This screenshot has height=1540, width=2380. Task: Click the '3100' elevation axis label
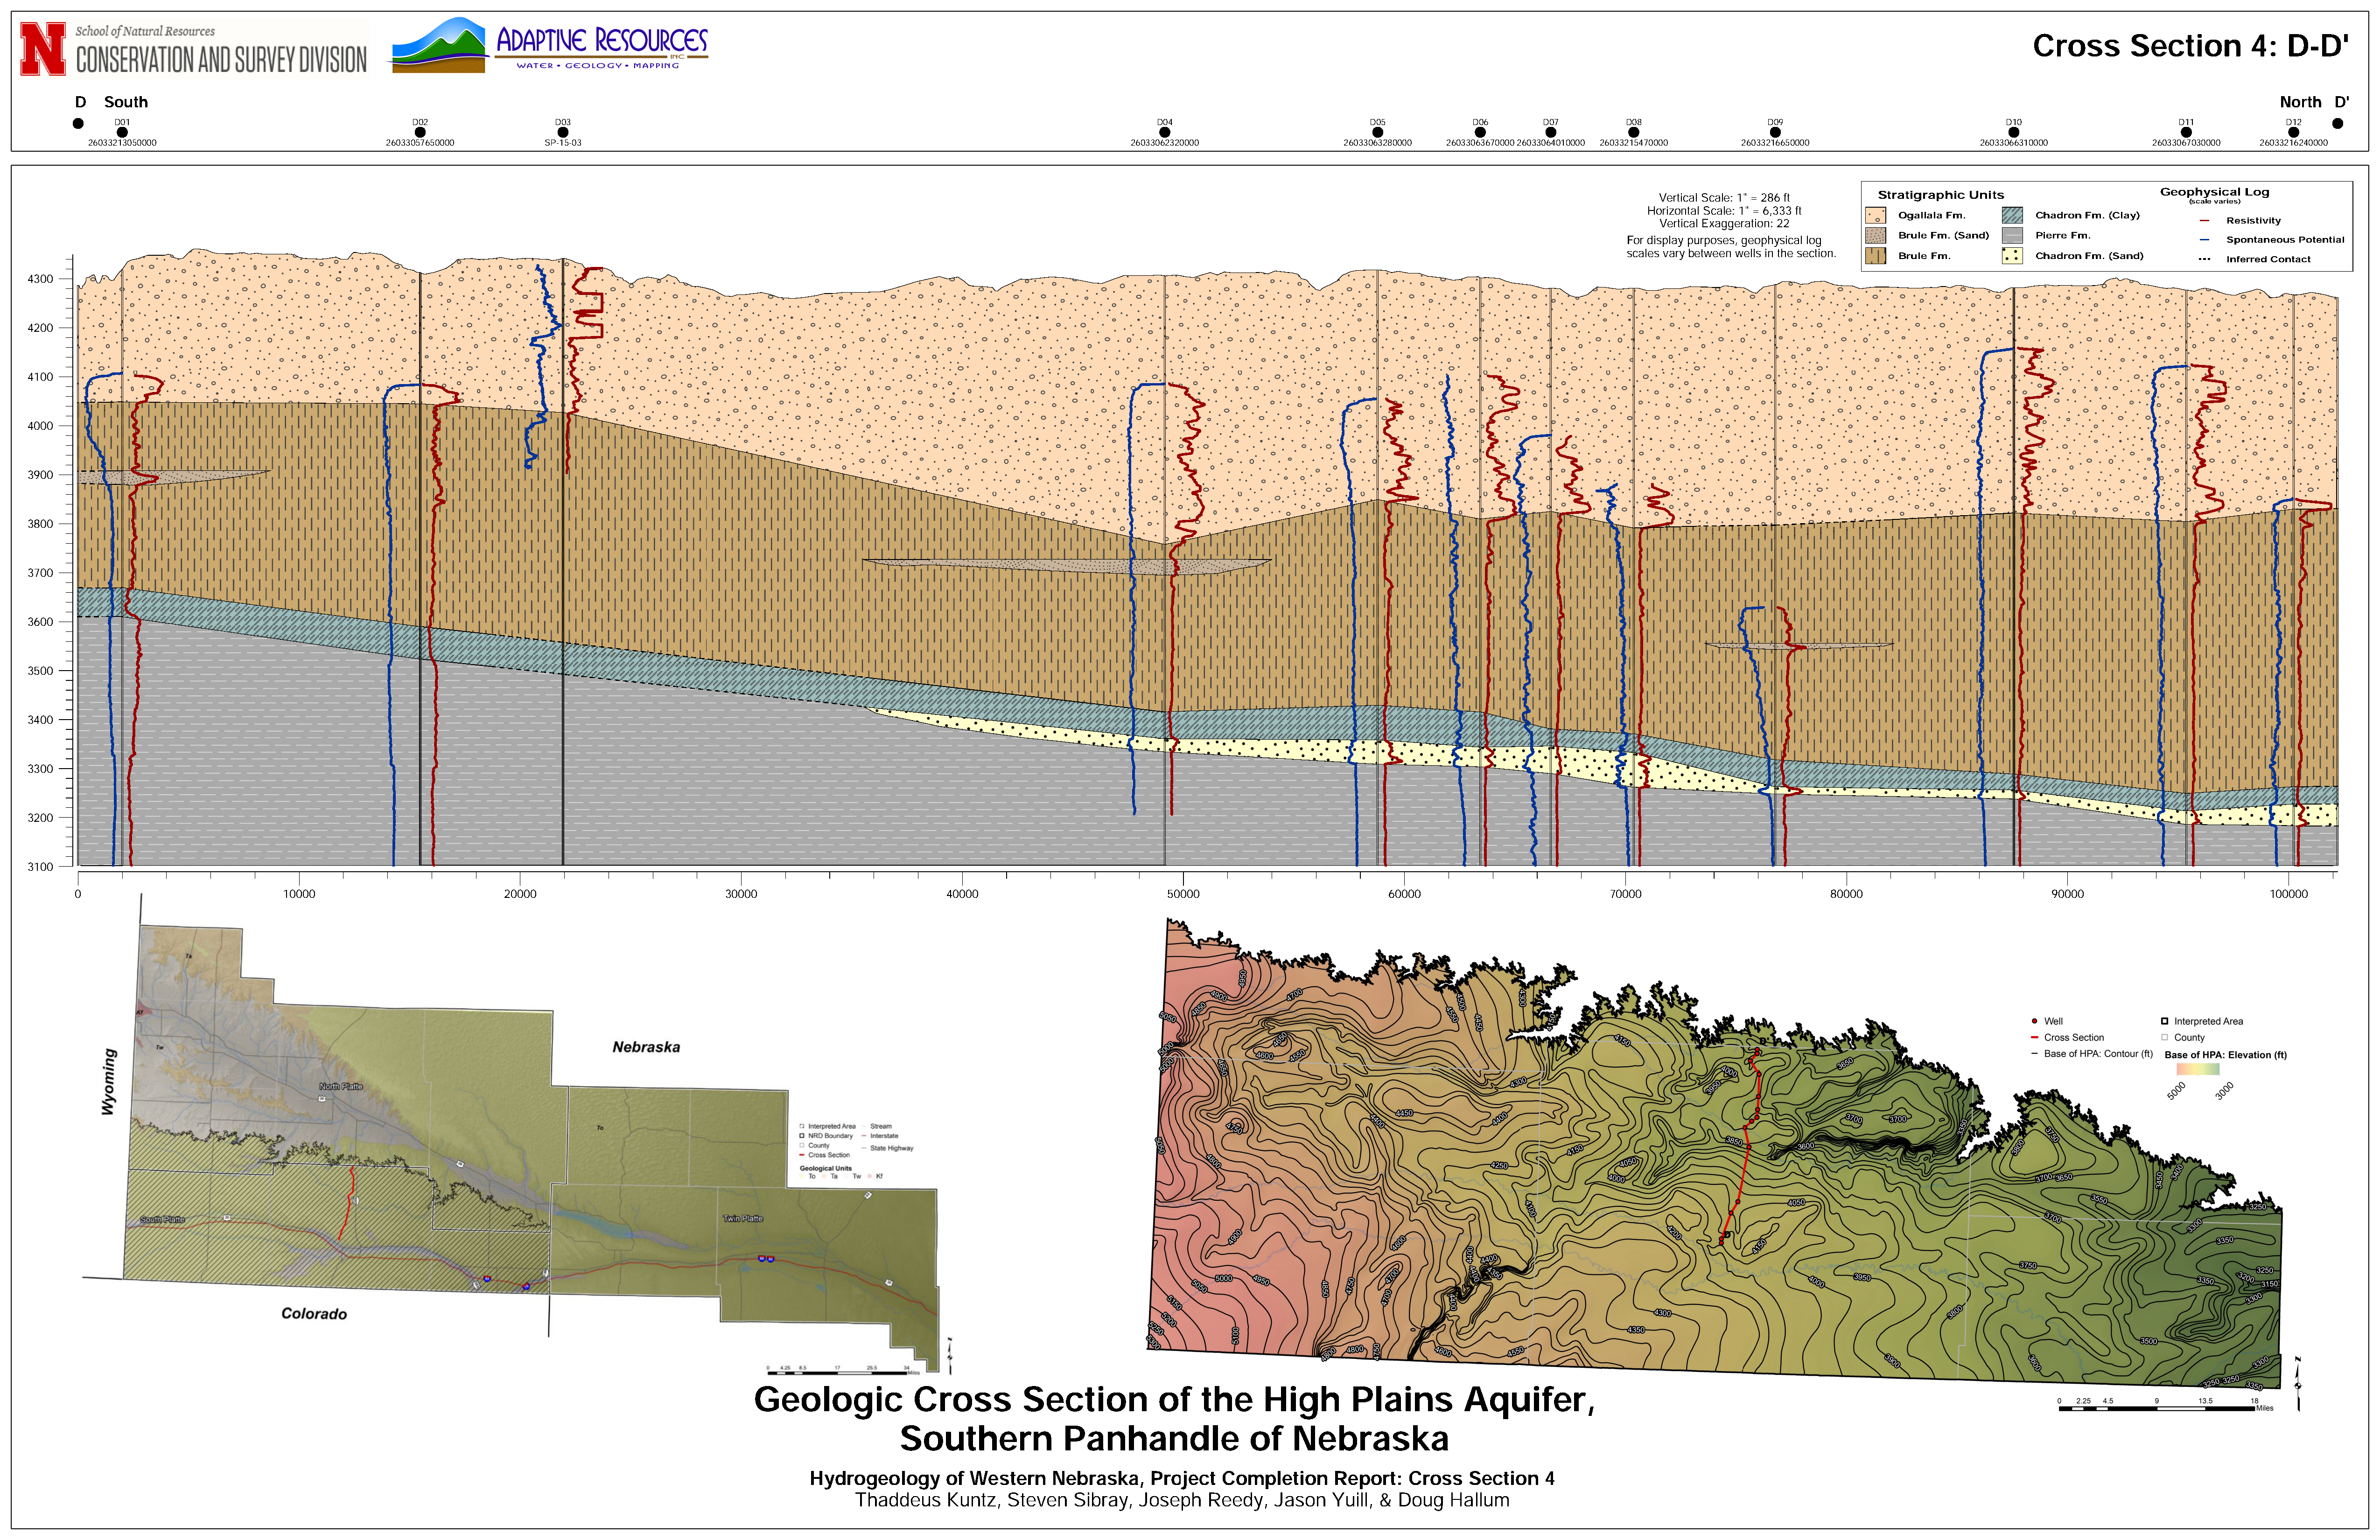(40, 867)
